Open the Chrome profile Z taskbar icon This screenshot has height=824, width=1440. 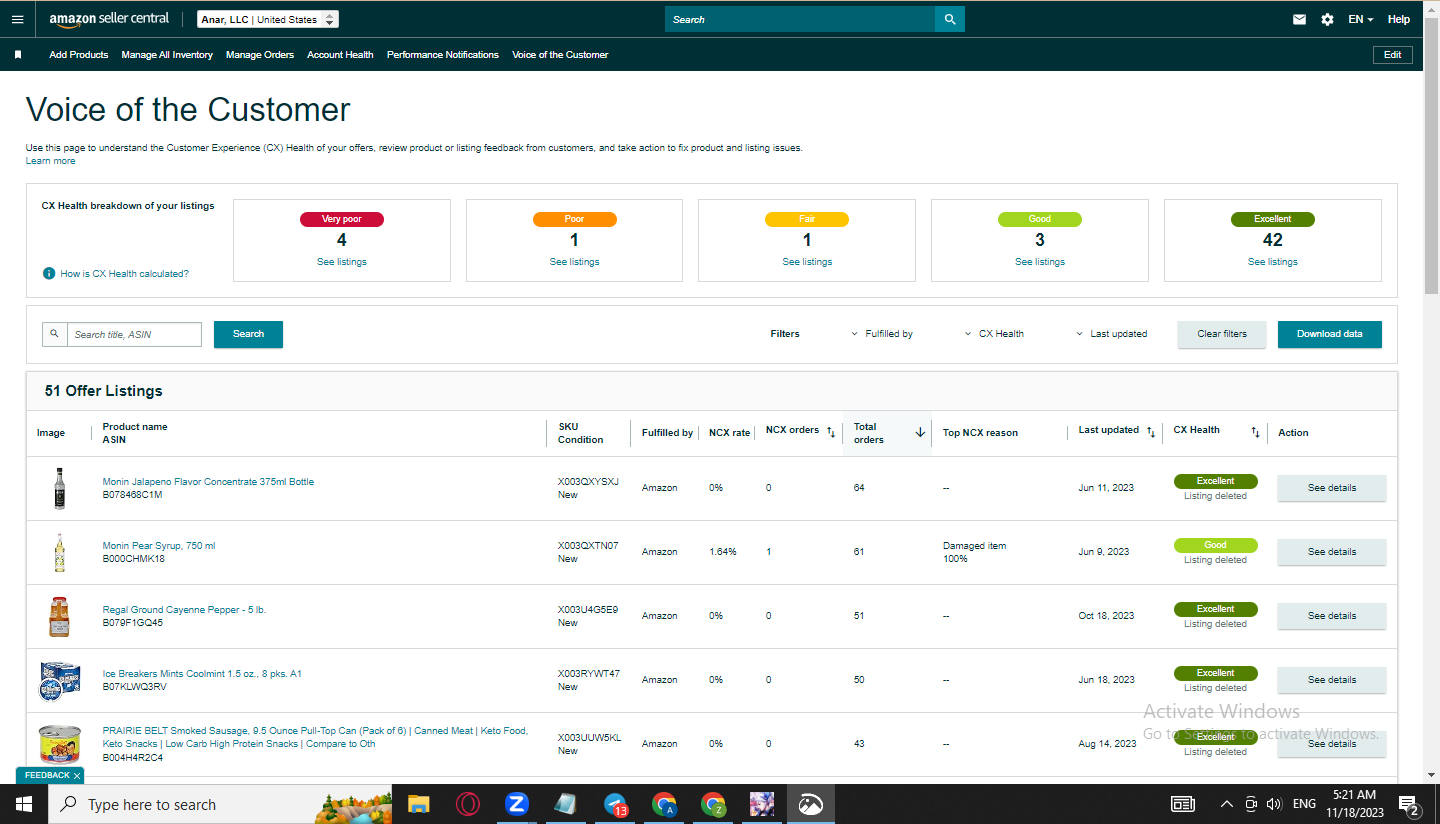click(x=713, y=804)
